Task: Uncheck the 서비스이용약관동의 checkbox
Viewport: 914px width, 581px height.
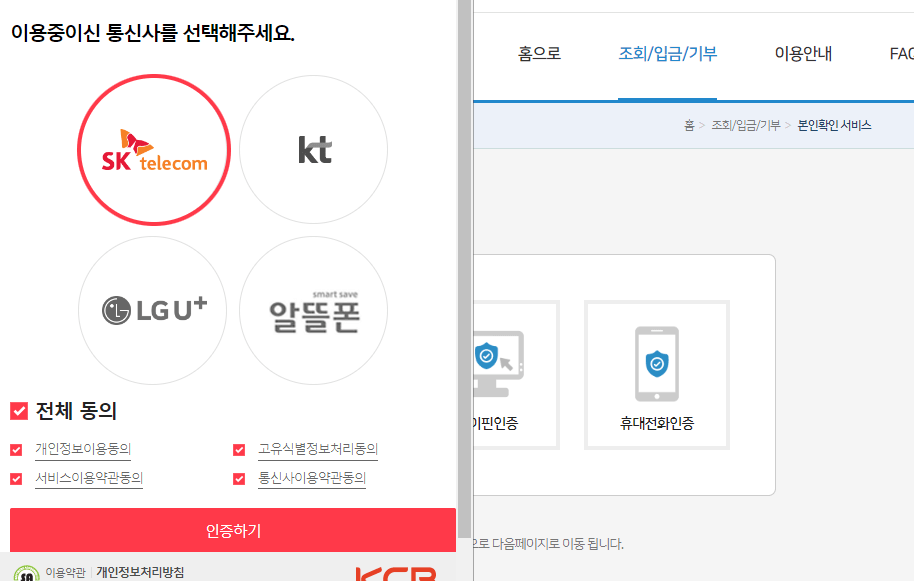Action: pyautogui.click(x=15, y=479)
